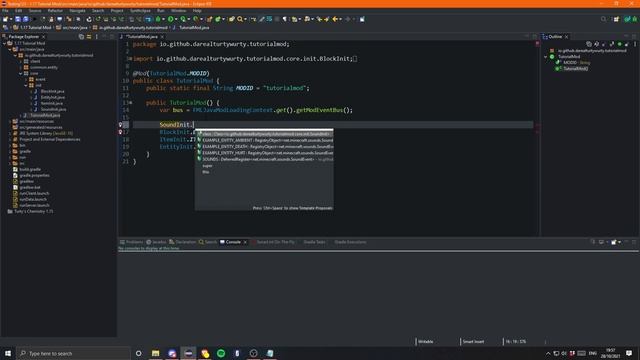Collapse the src/main/java folder
Viewport: 640px width, 360px height.
10,49
